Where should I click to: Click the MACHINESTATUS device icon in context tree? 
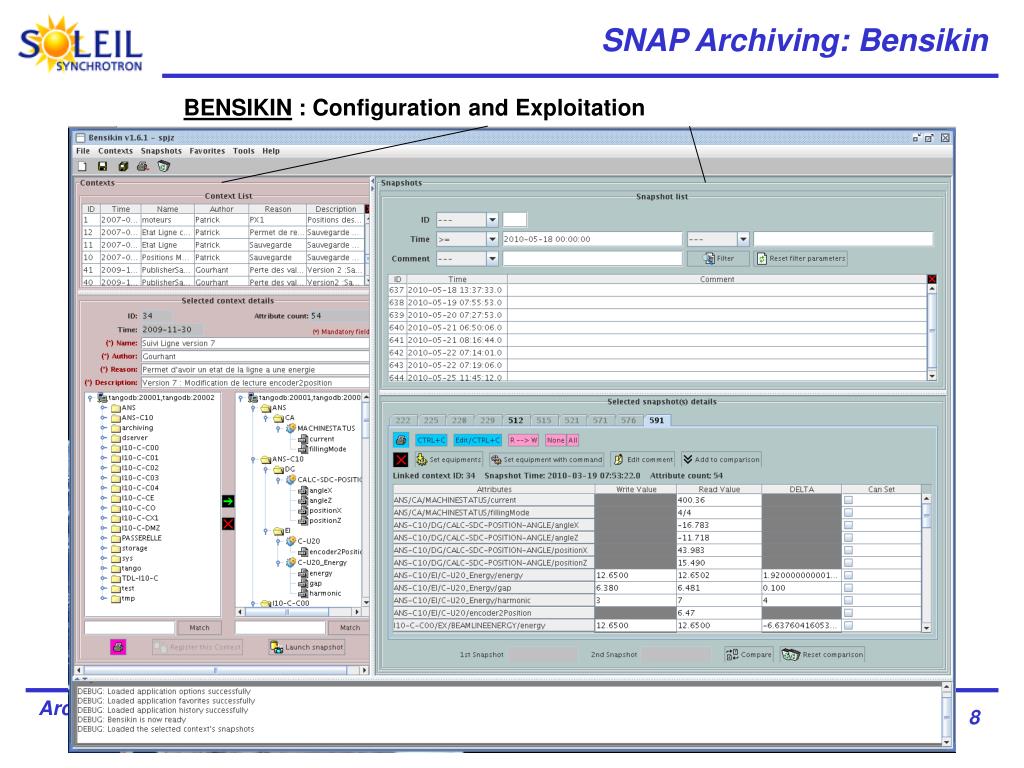click(291, 428)
